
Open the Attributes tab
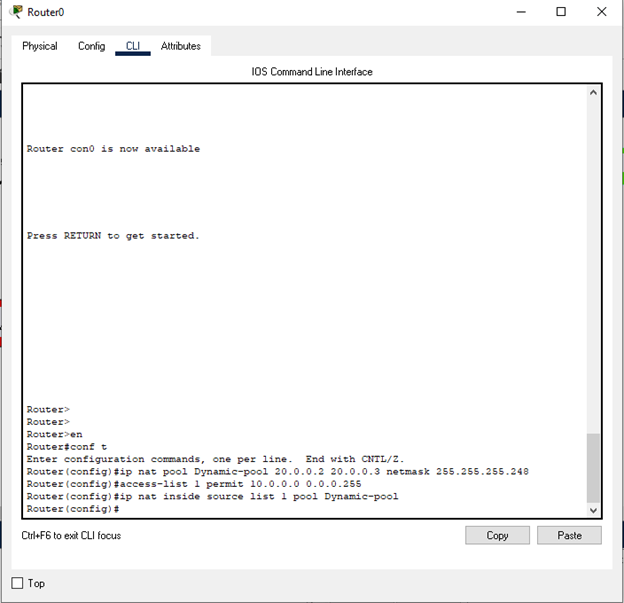click(181, 46)
